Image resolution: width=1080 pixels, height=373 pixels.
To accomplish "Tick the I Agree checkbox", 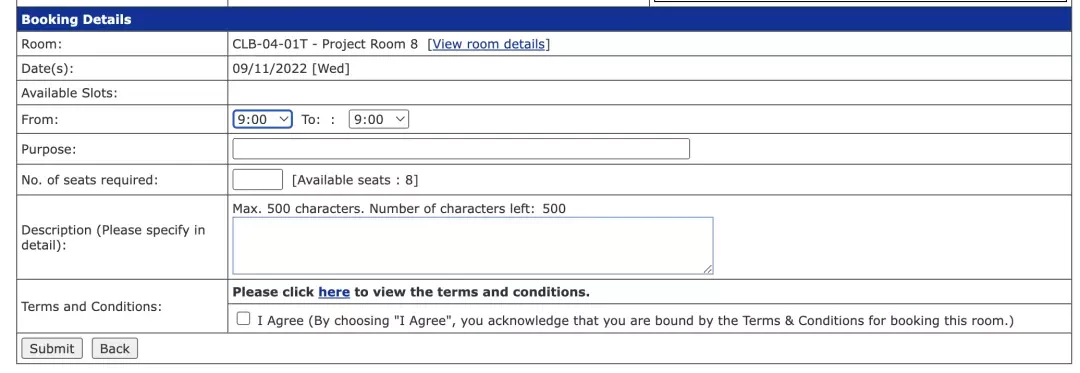I will [243, 319].
